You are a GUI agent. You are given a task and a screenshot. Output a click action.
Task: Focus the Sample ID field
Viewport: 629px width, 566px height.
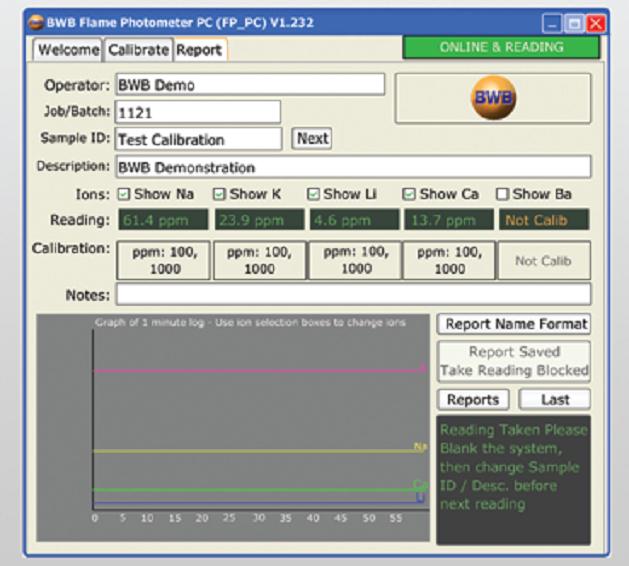click(x=199, y=139)
